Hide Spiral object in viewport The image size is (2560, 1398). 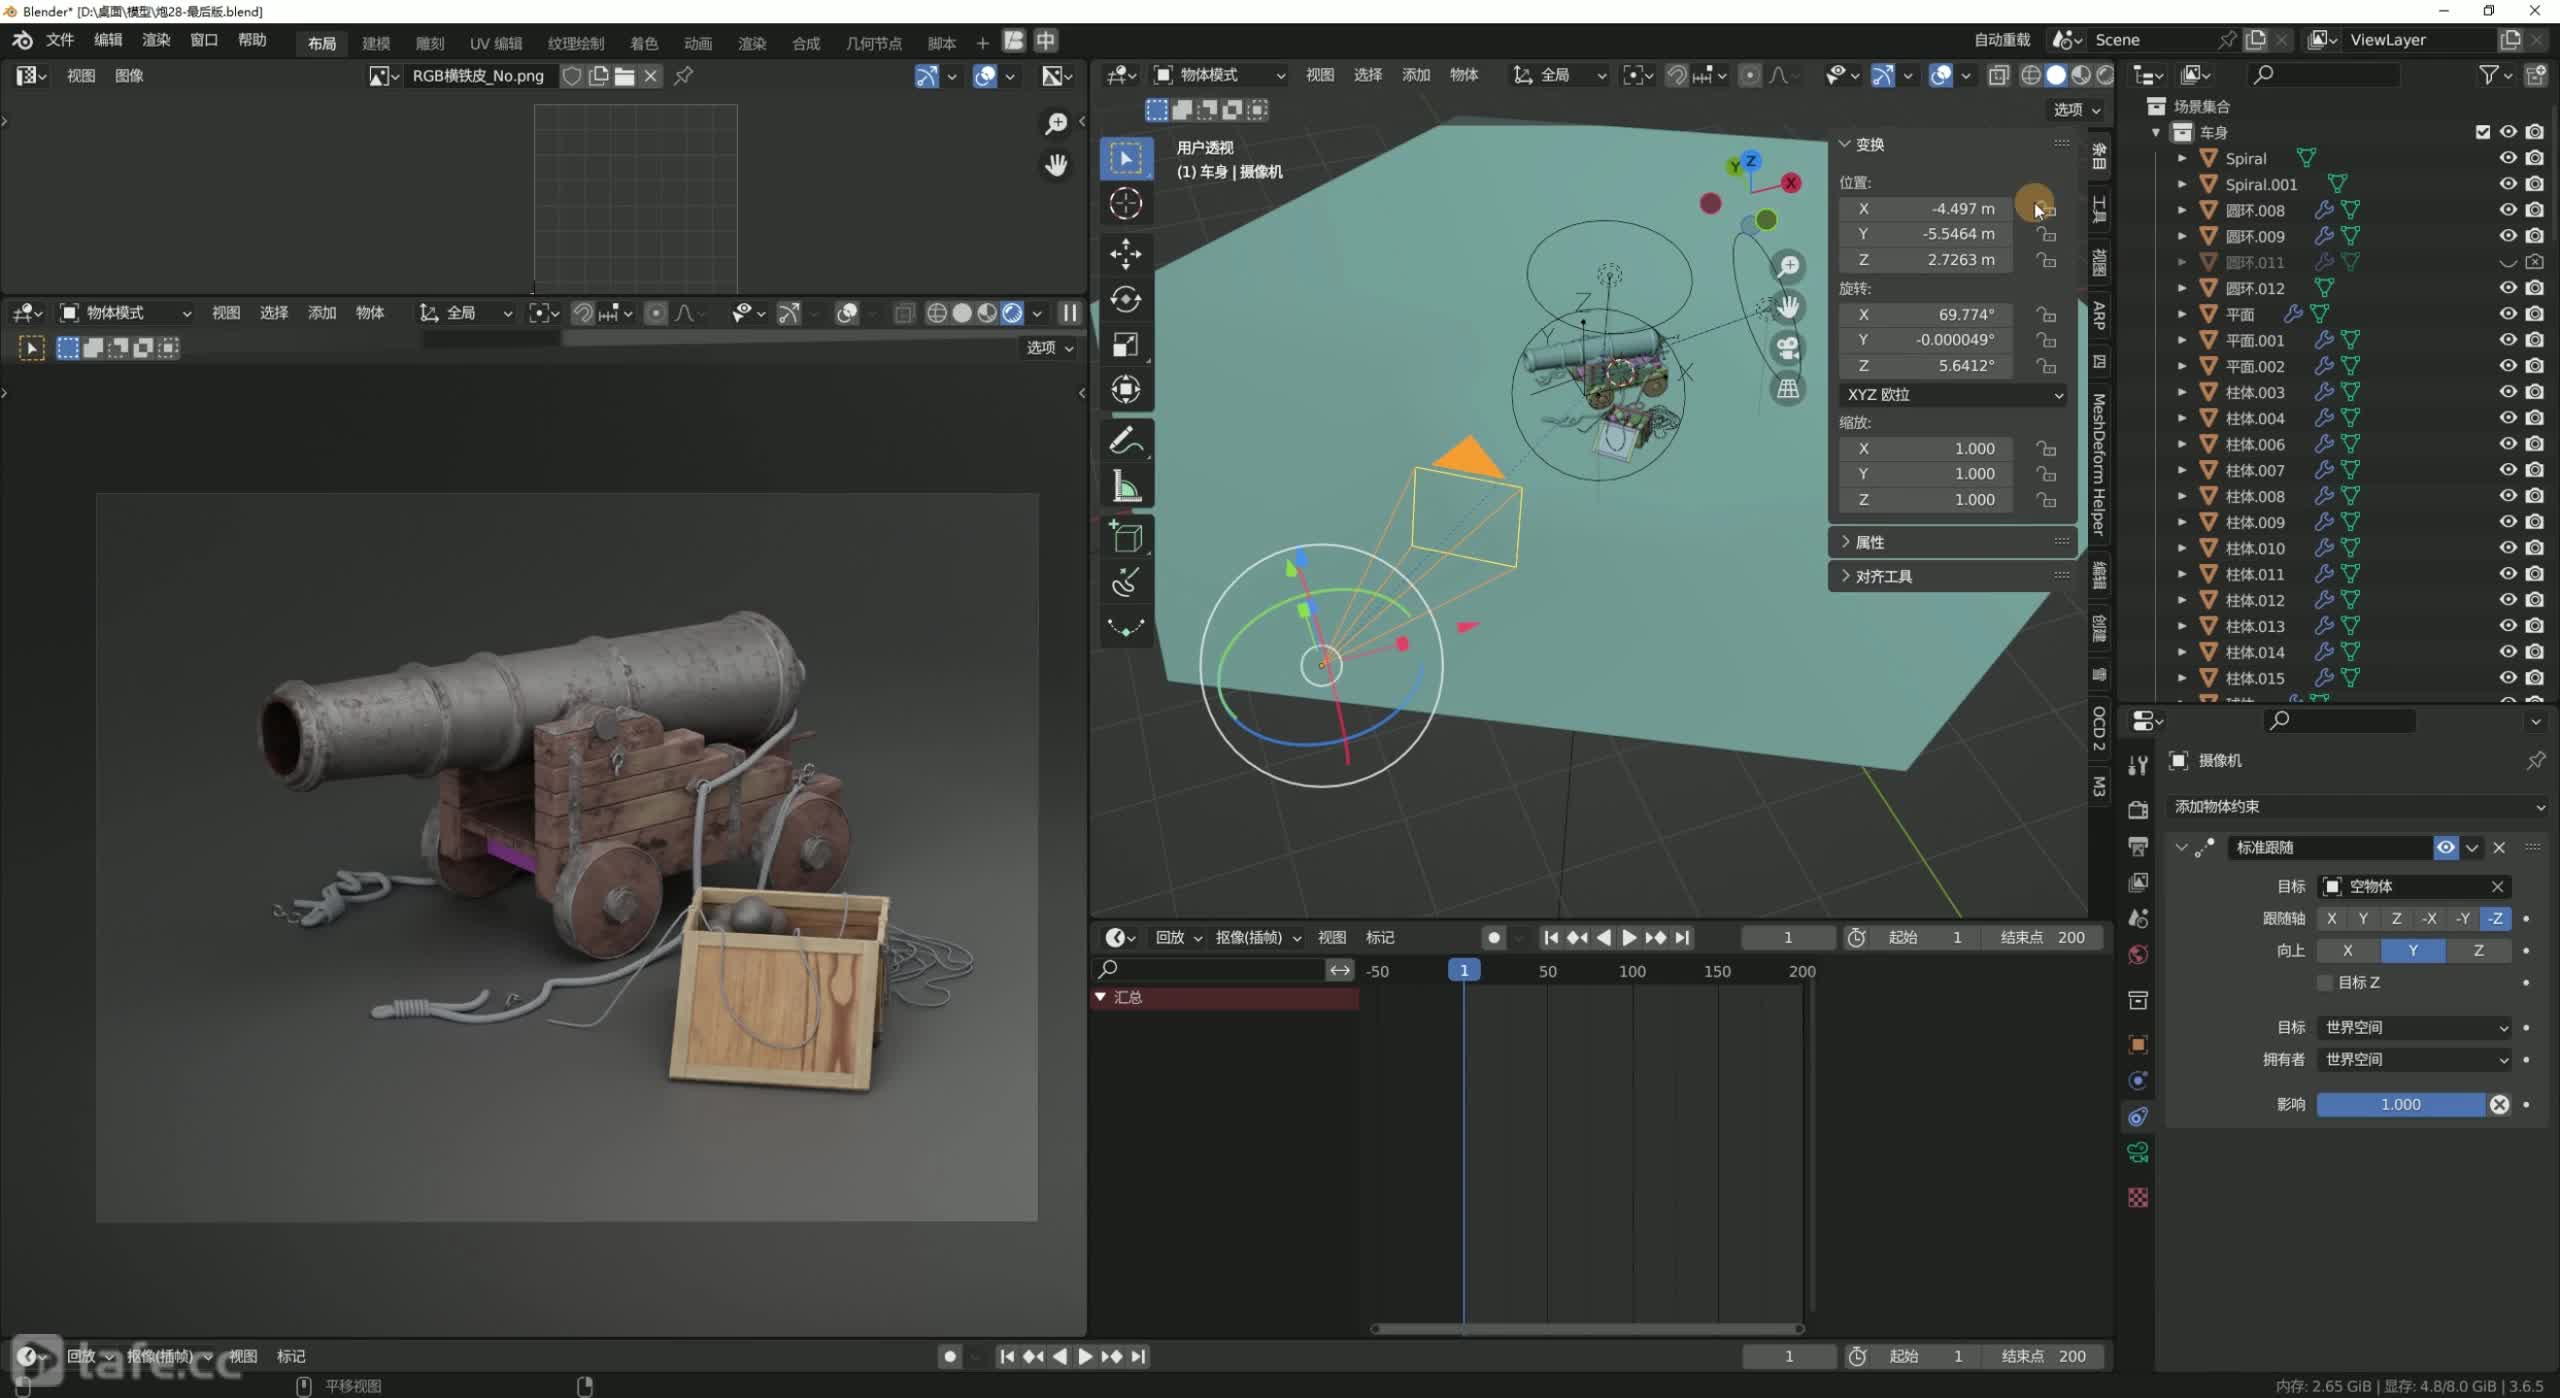coord(2508,158)
